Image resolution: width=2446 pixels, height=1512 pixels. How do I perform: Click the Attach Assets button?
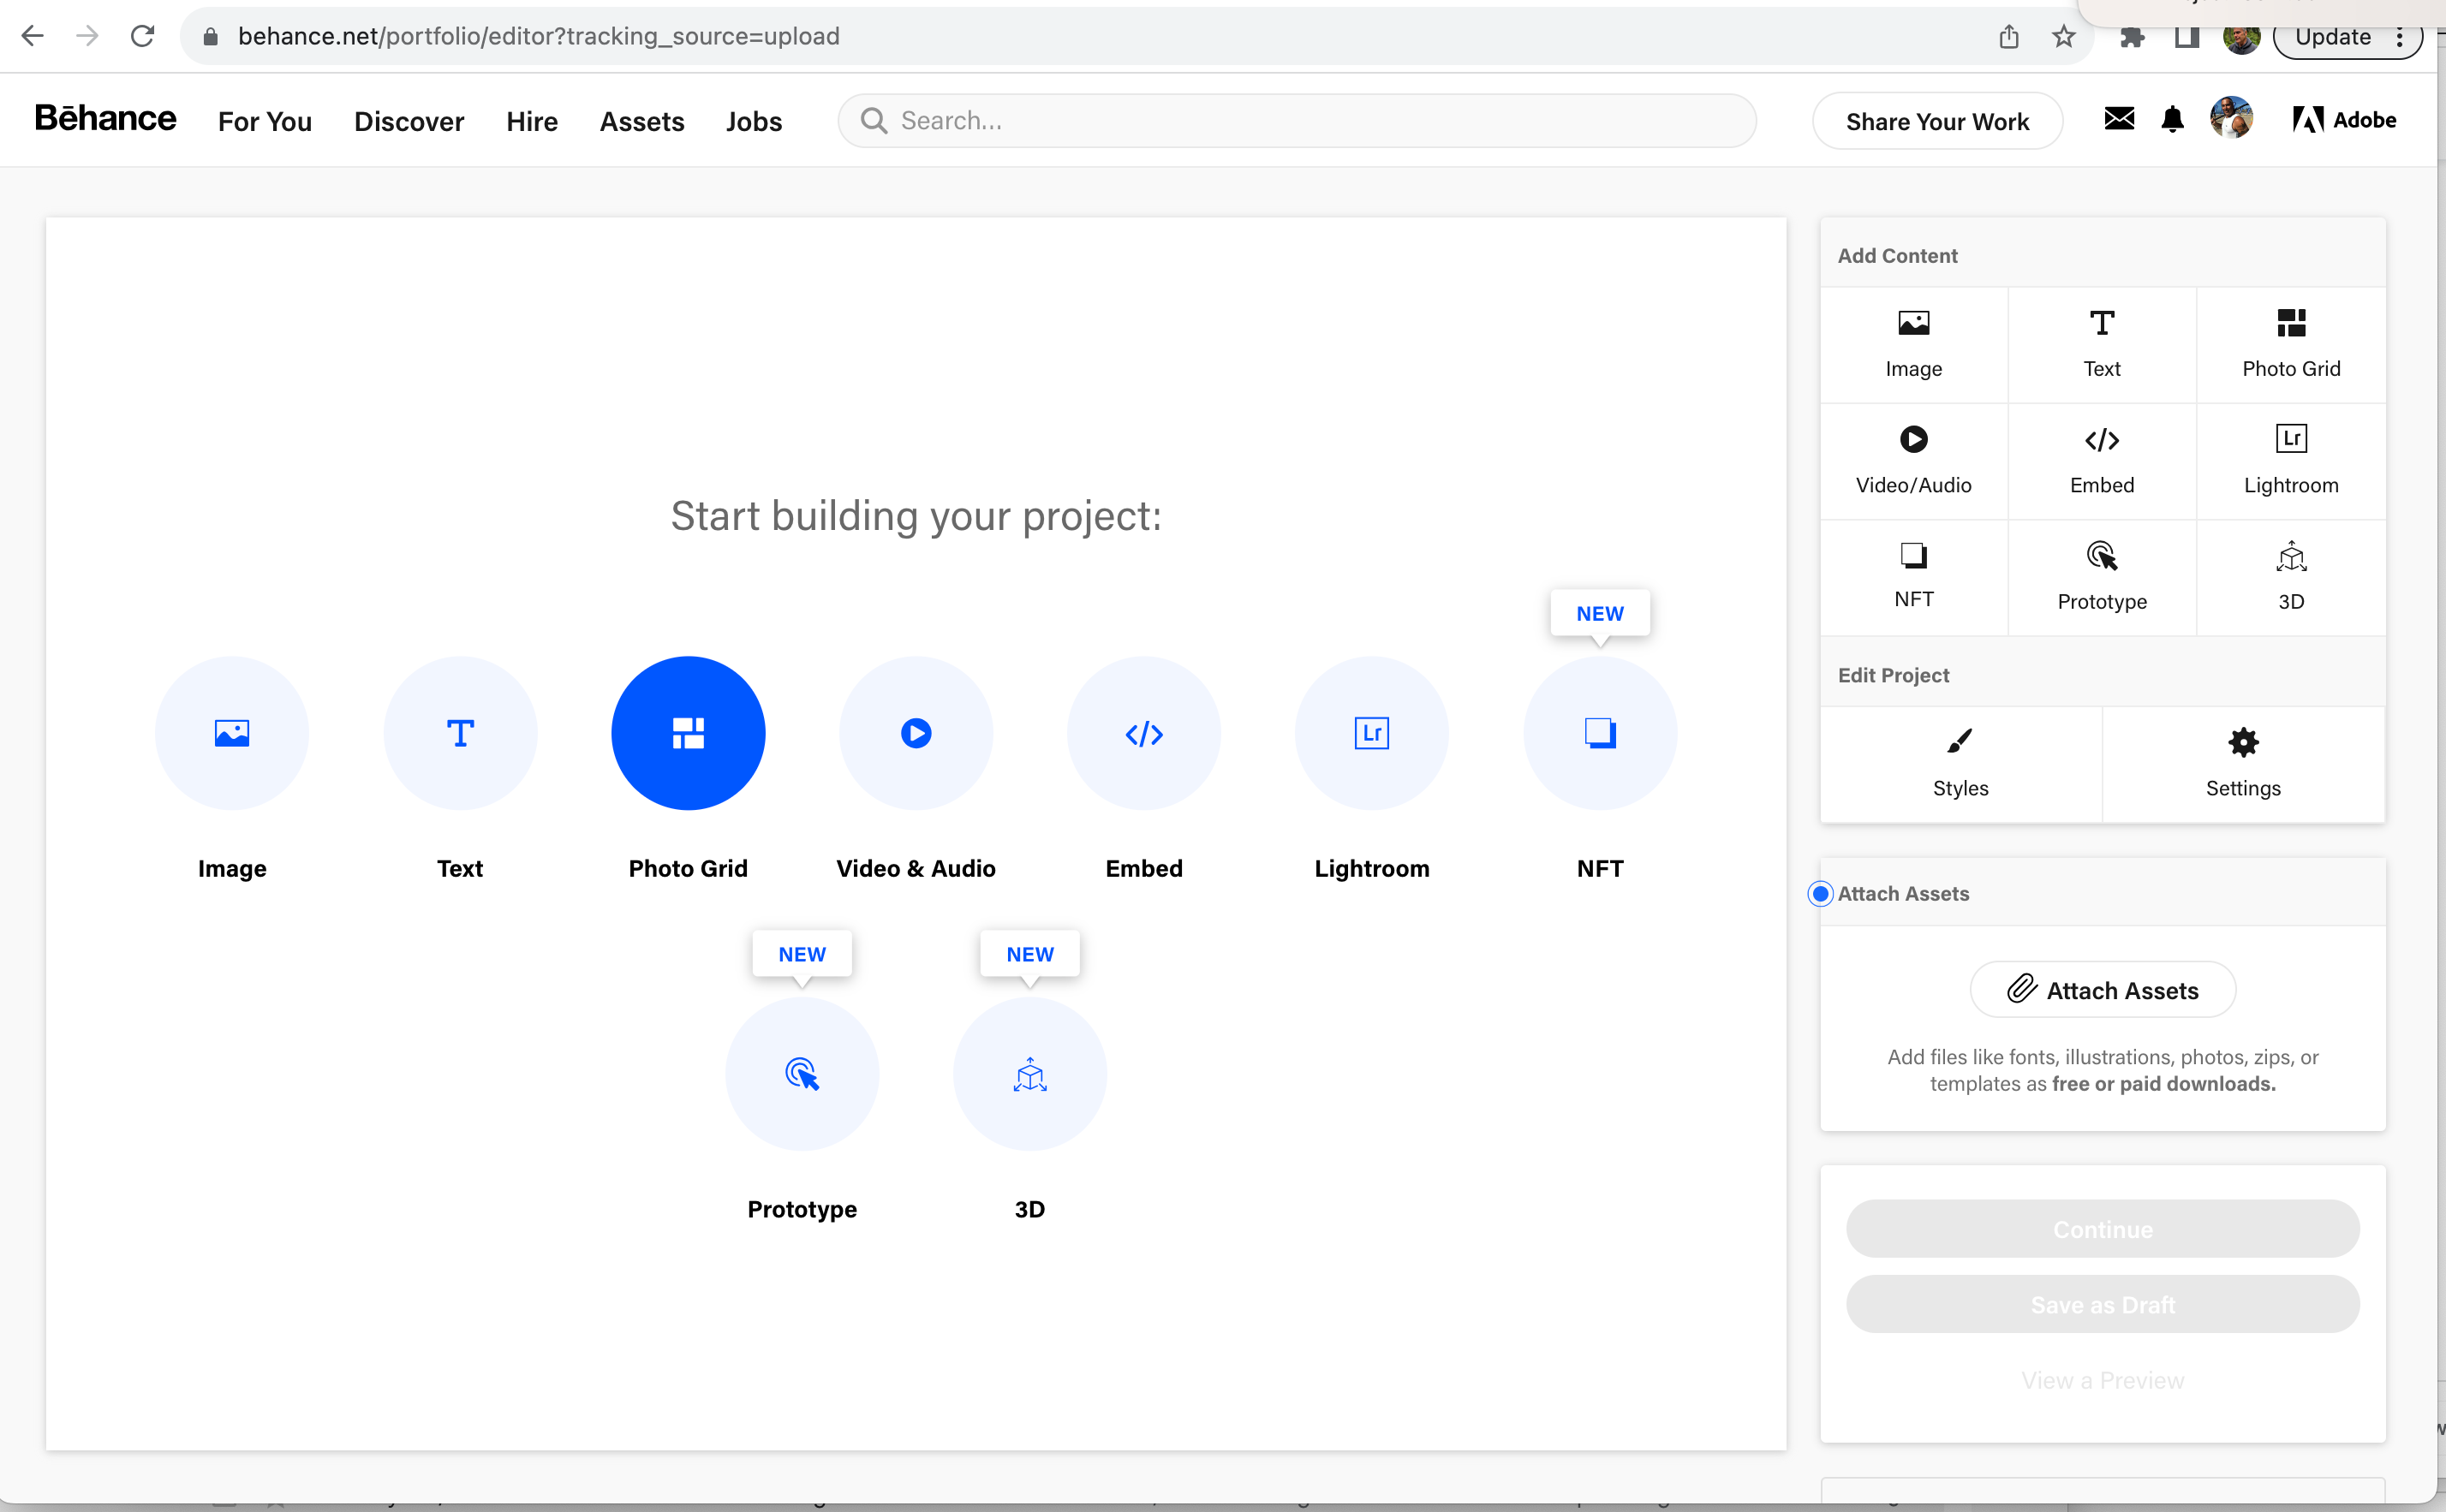pos(2102,989)
